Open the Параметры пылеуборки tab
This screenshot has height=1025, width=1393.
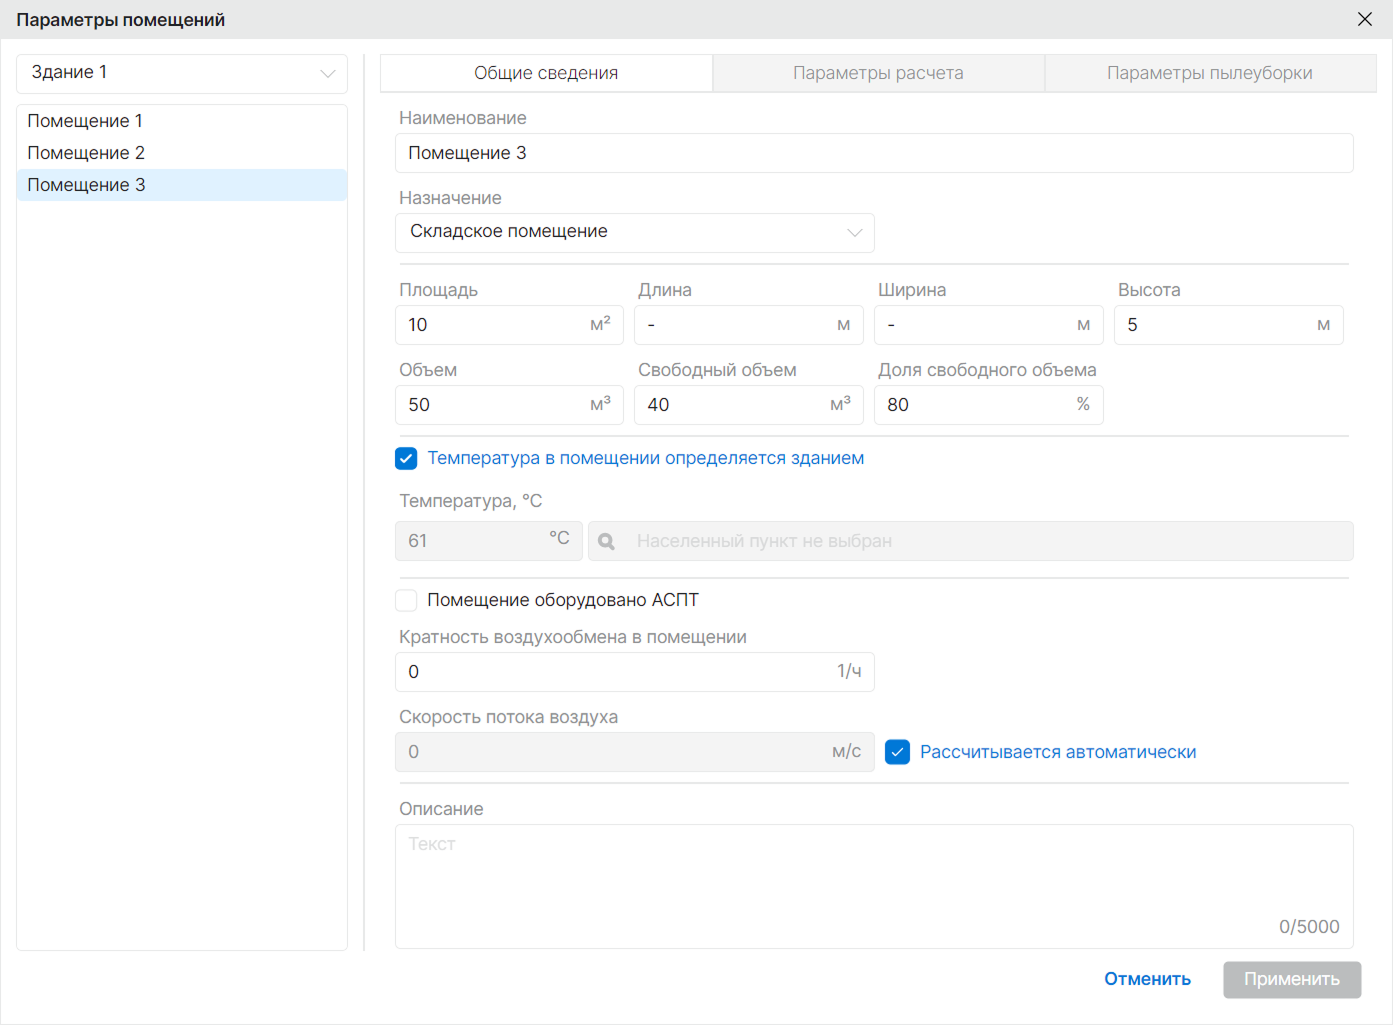click(x=1210, y=73)
